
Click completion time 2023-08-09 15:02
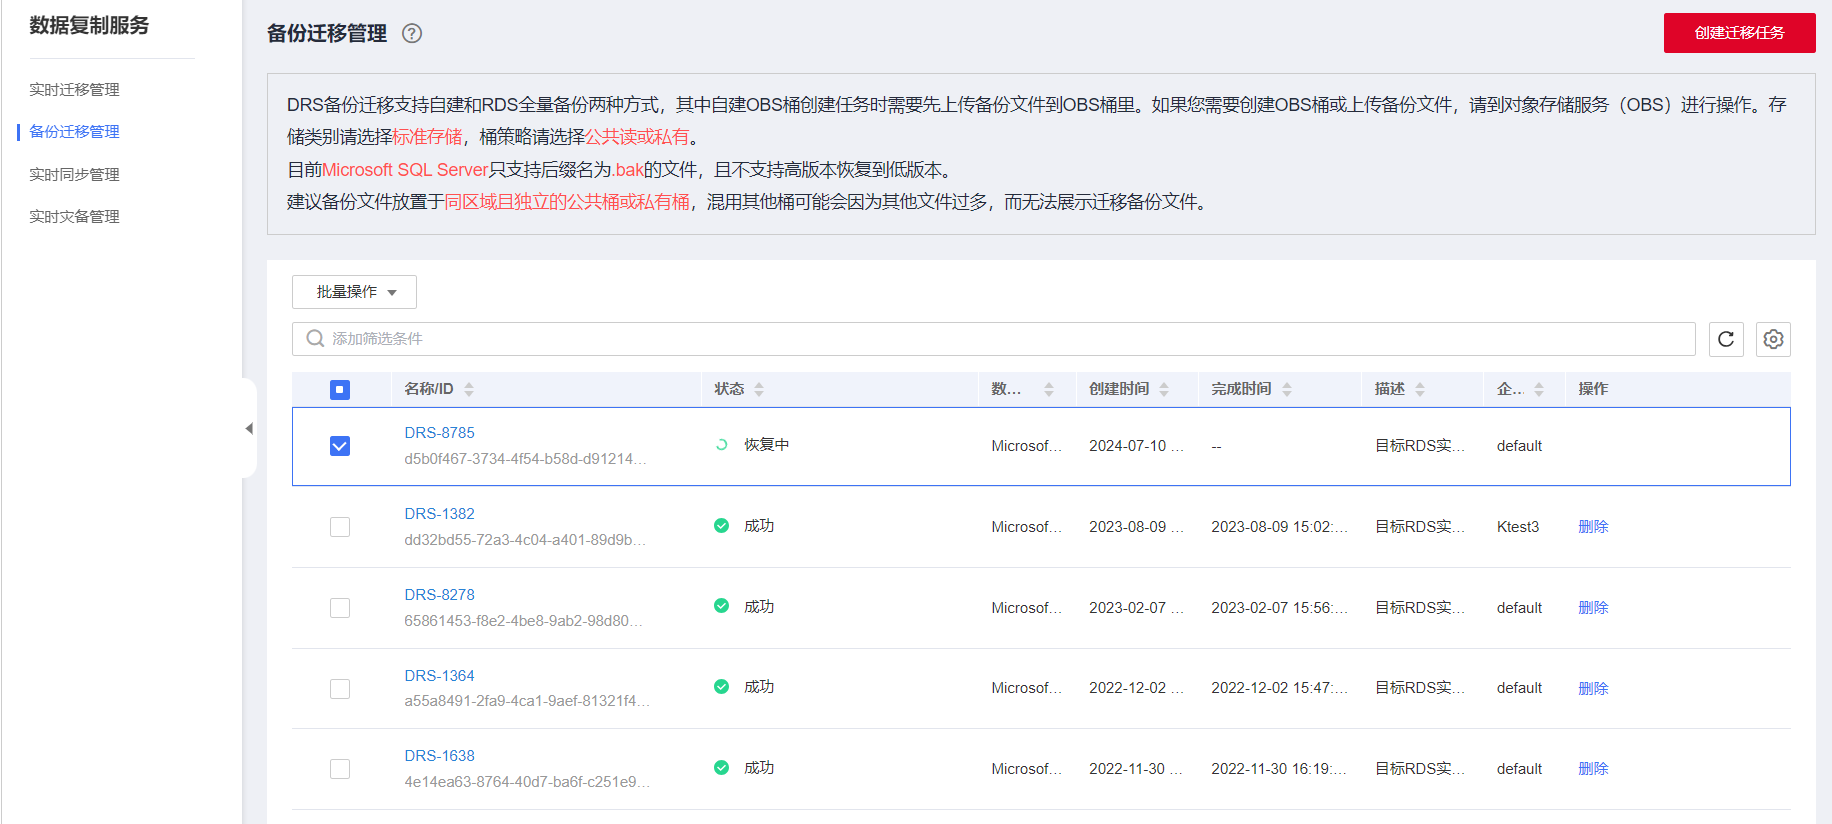[x=1279, y=527]
